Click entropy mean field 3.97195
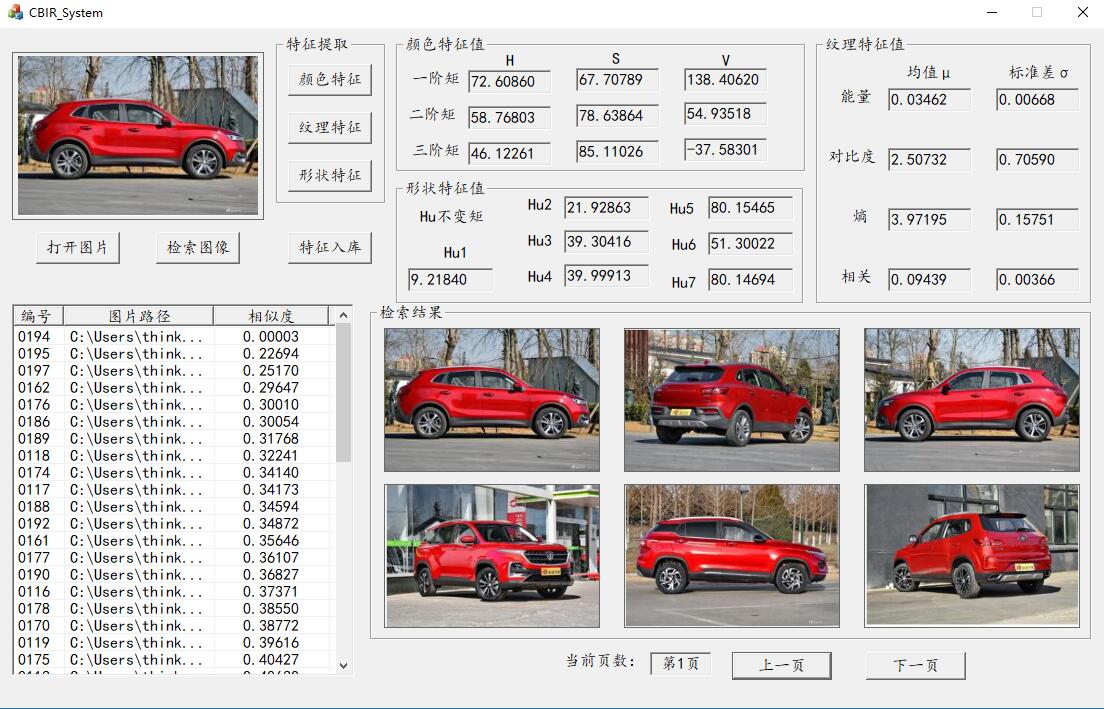 point(929,219)
